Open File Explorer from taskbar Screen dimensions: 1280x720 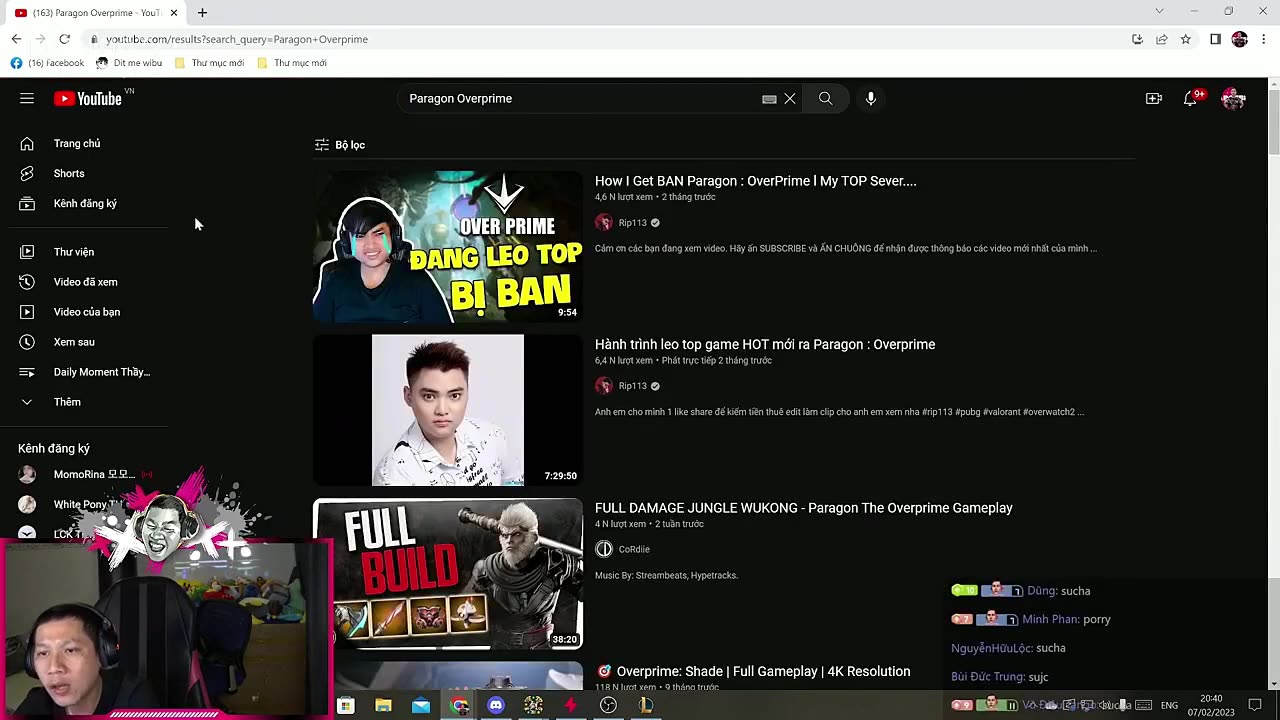pyautogui.click(x=383, y=705)
